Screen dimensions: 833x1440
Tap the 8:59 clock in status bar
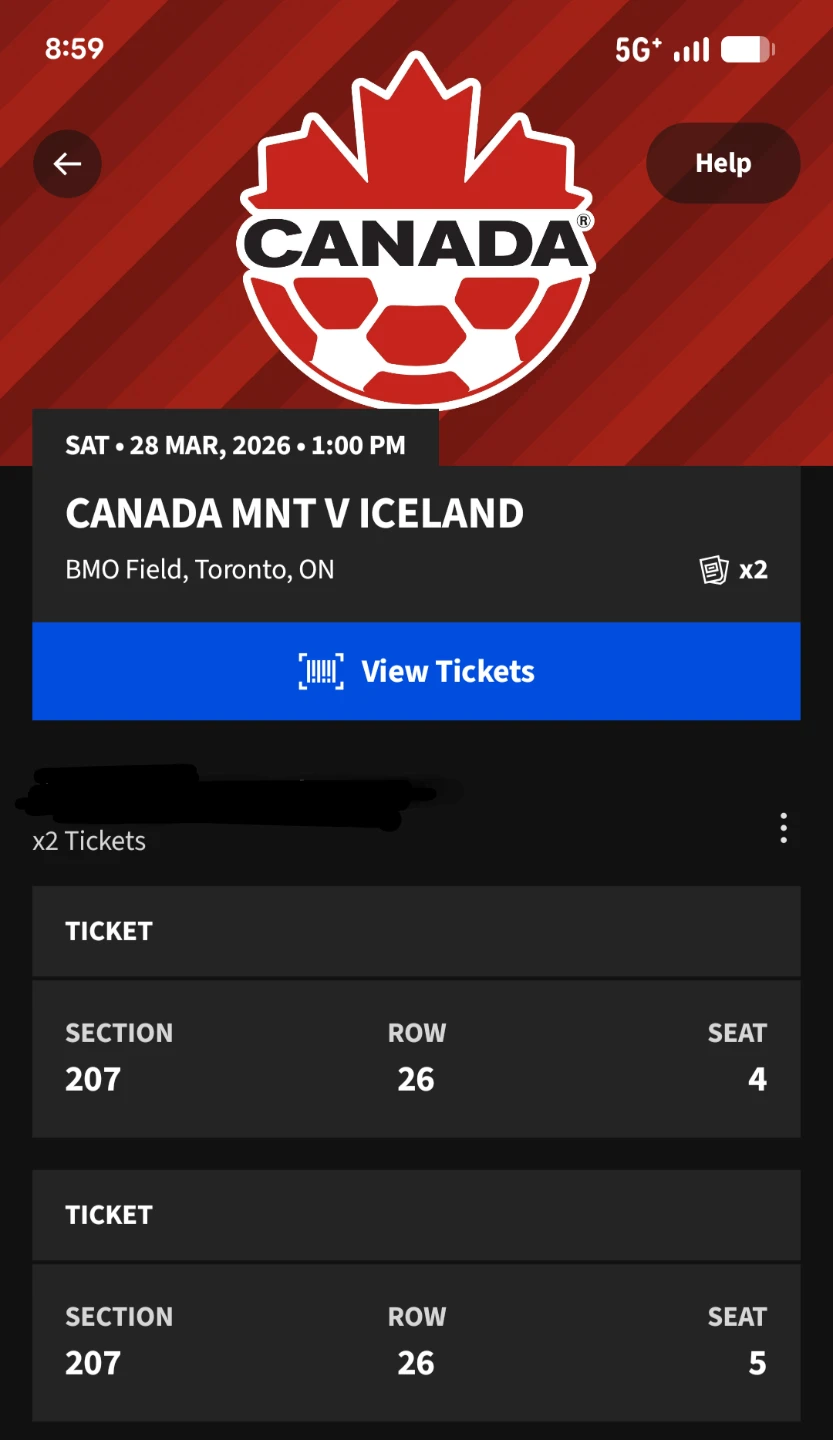74,48
